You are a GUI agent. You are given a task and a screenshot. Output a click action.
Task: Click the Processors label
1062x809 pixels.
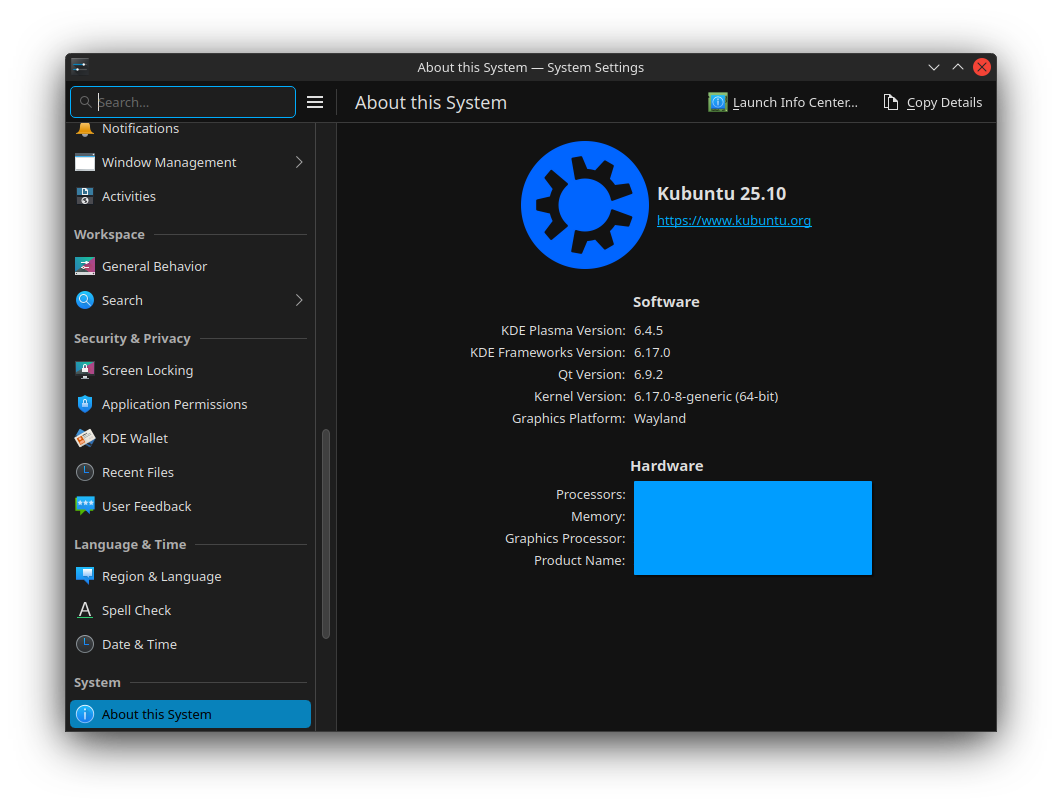(591, 495)
